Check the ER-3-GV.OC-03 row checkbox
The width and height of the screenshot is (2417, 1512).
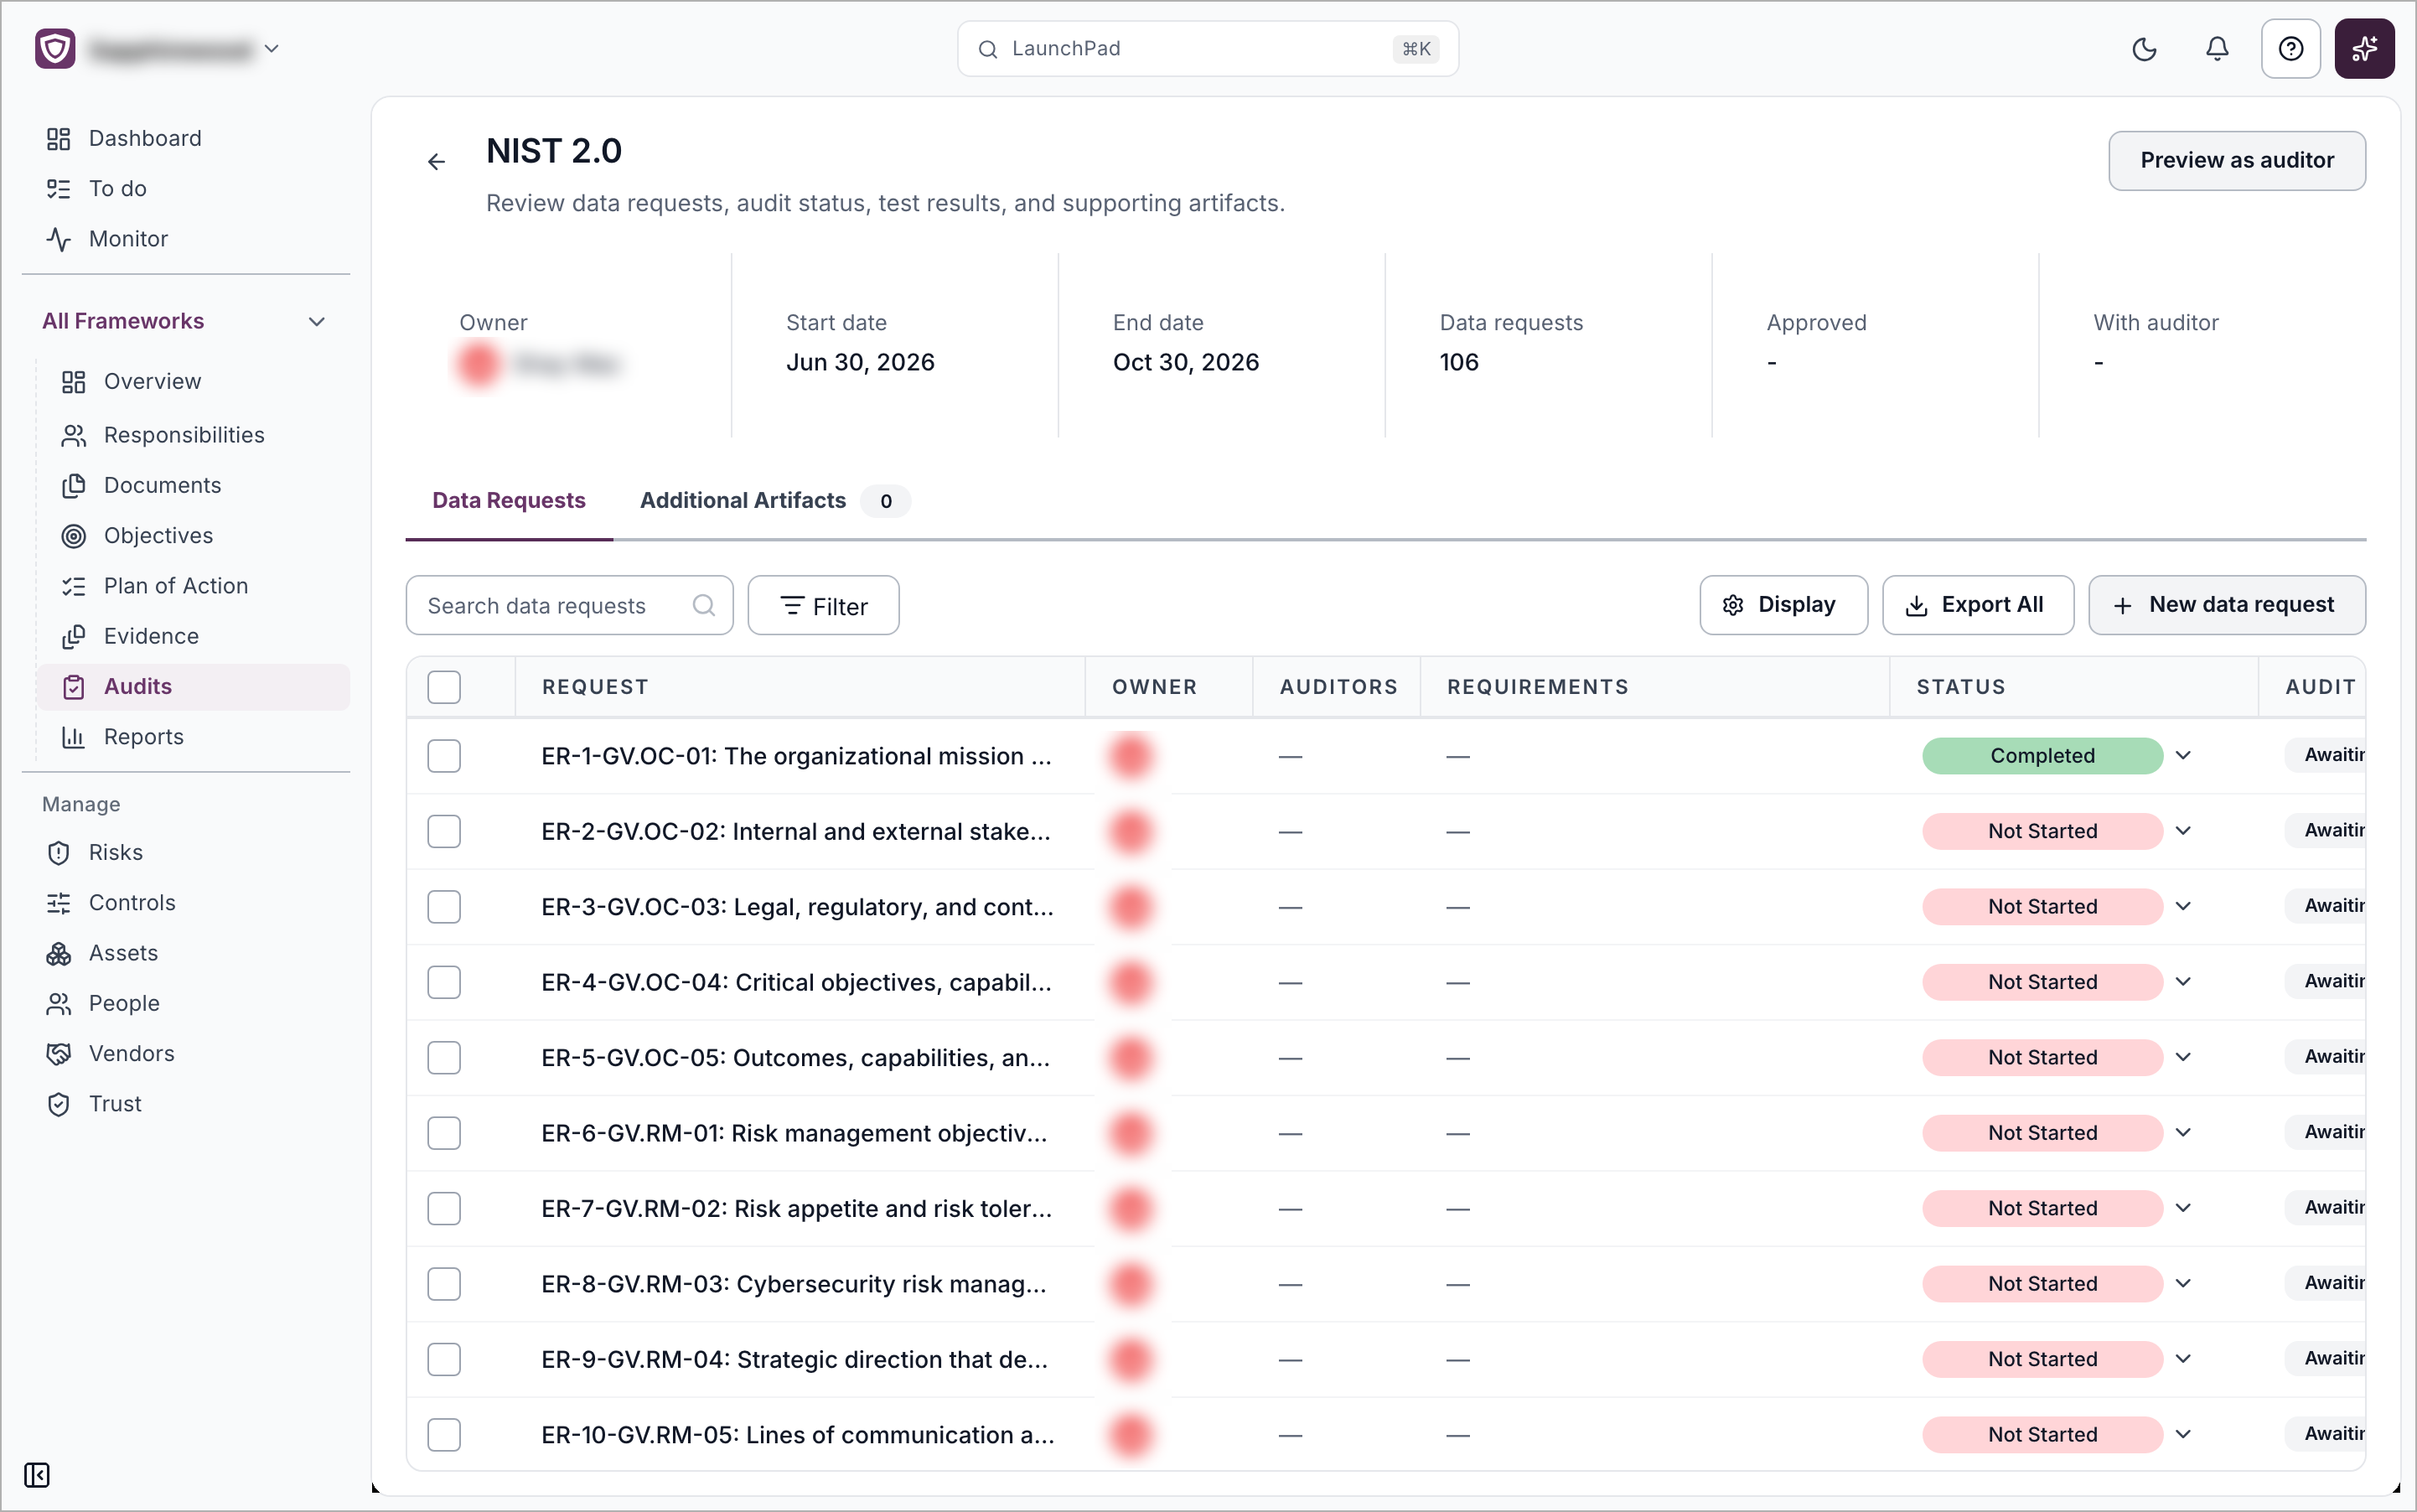(444, 907)
